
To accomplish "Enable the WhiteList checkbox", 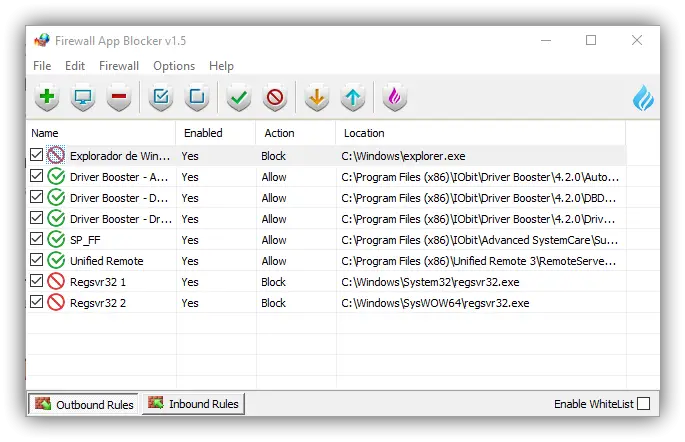I will [x=643, y=404].
